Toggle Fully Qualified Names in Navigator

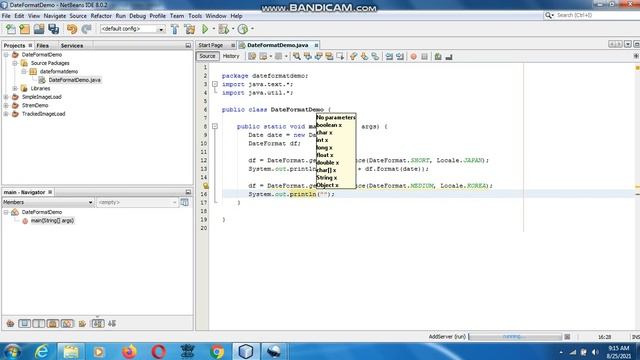82,324
